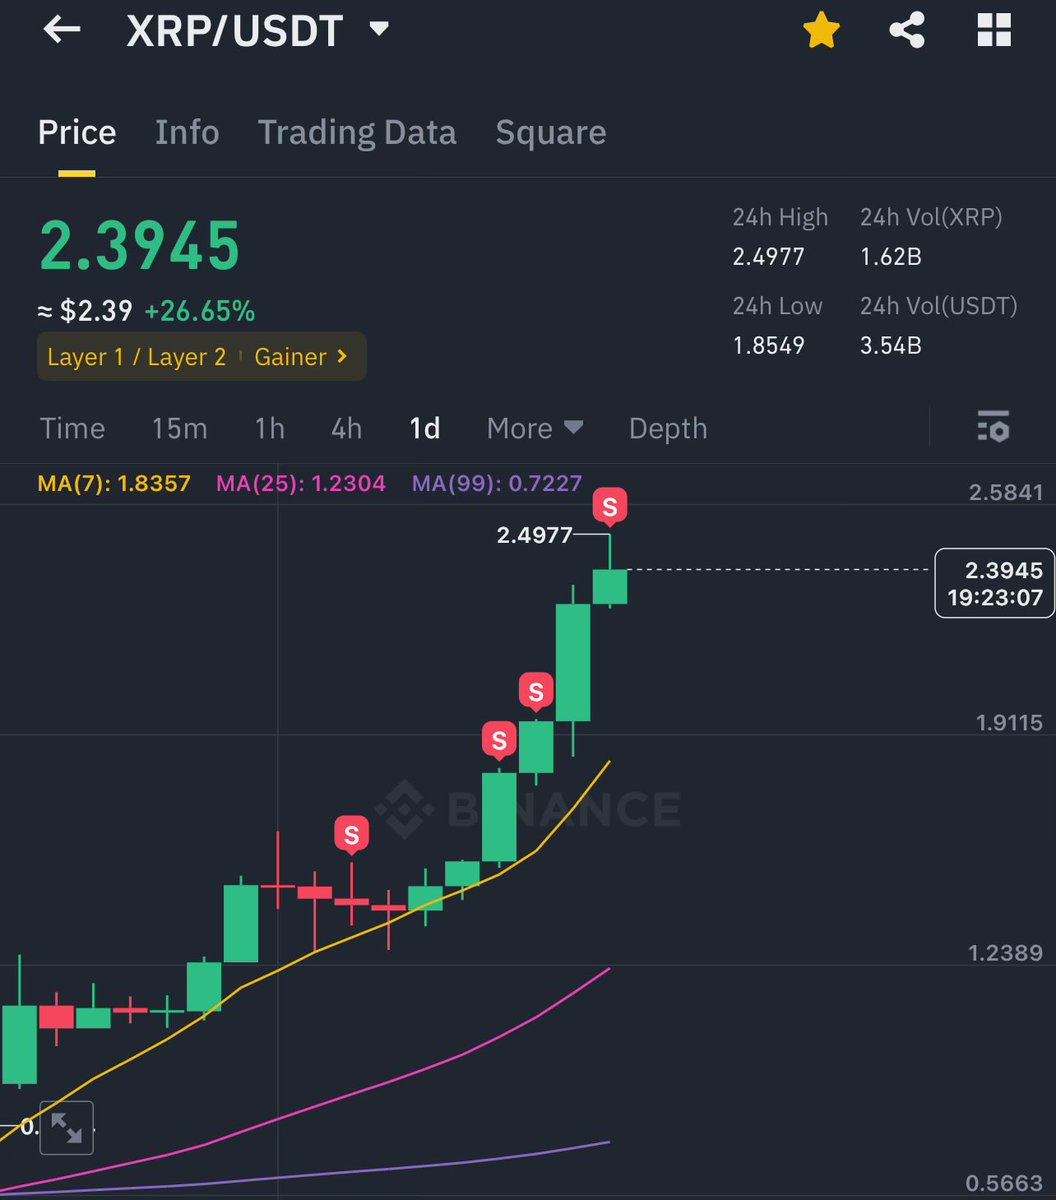Select the Time chart interval

pyautogui.click(x=72, y=428)
